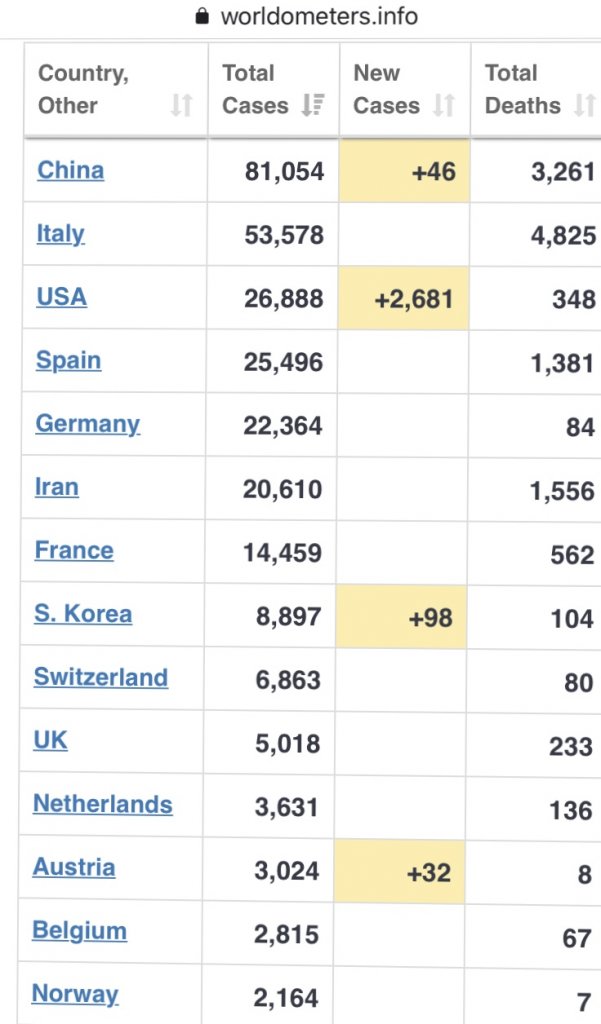Tap the padlock icon beside worldometers.info
Image resolution: width=601 pixels, height=1024 pixels.
pos(203,16)
